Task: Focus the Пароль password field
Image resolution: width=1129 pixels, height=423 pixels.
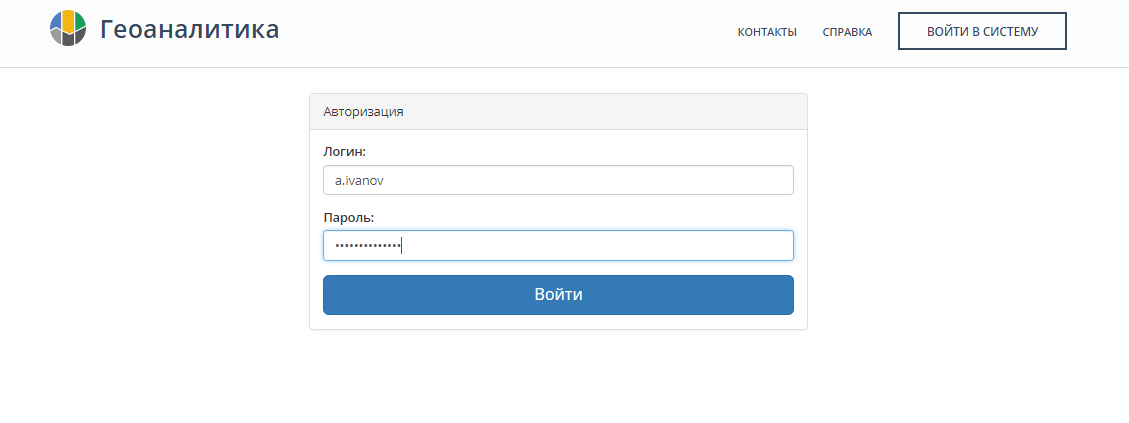Action: click(x=558, y=245)
